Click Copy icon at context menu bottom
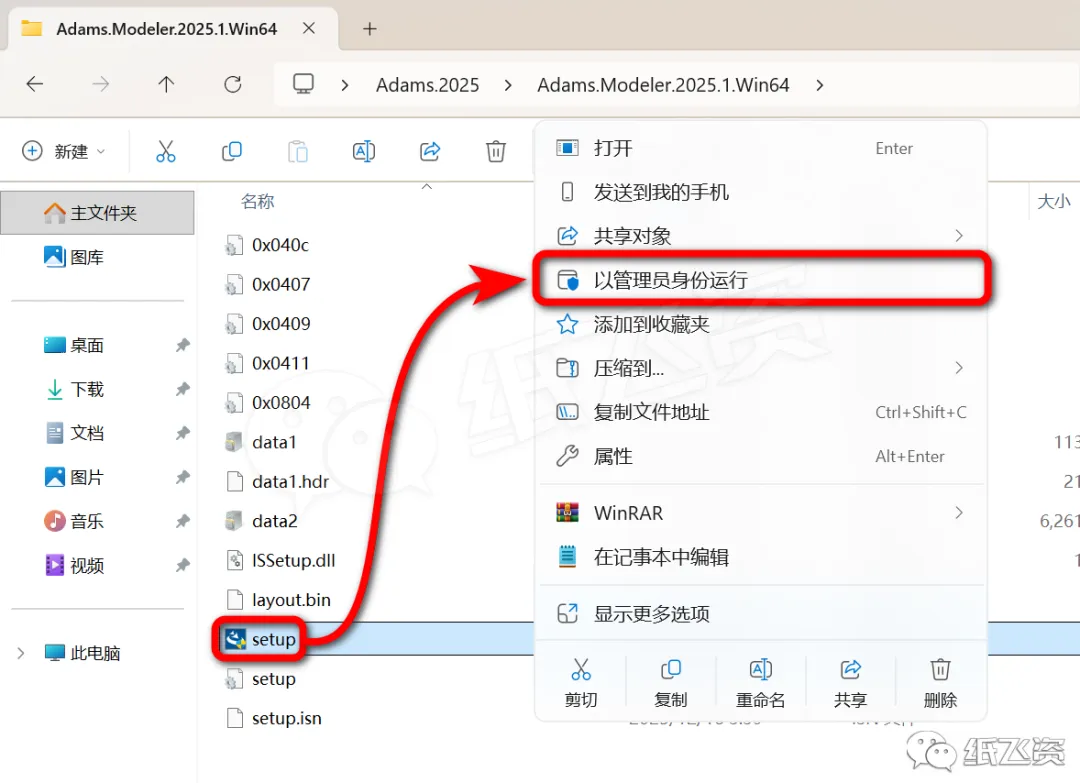This screenshot has width=1080, height=783. [670, 670]
